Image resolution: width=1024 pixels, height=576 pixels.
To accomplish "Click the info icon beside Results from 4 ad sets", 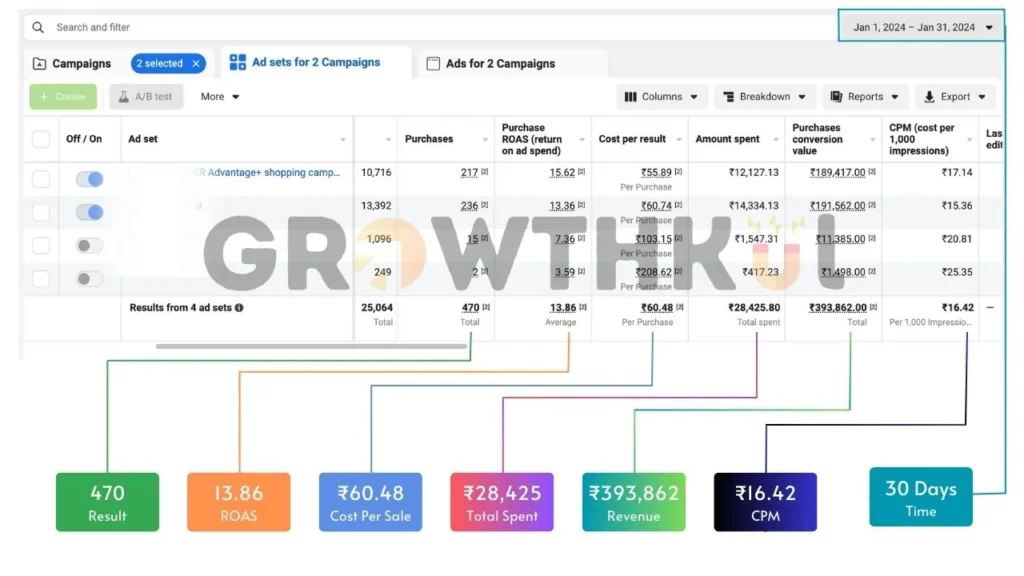I will [239, 308].
